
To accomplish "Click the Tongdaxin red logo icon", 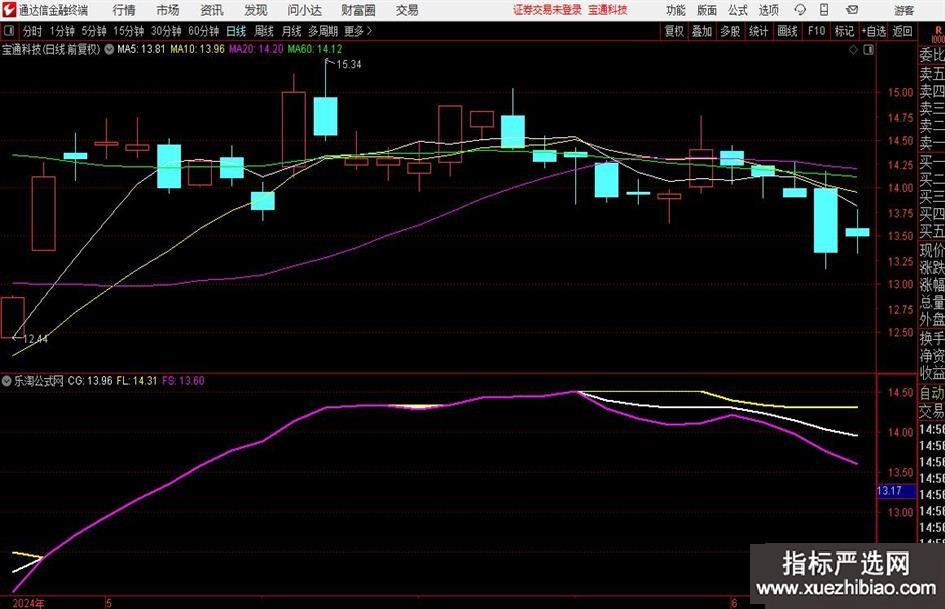I will coord(9,10).
